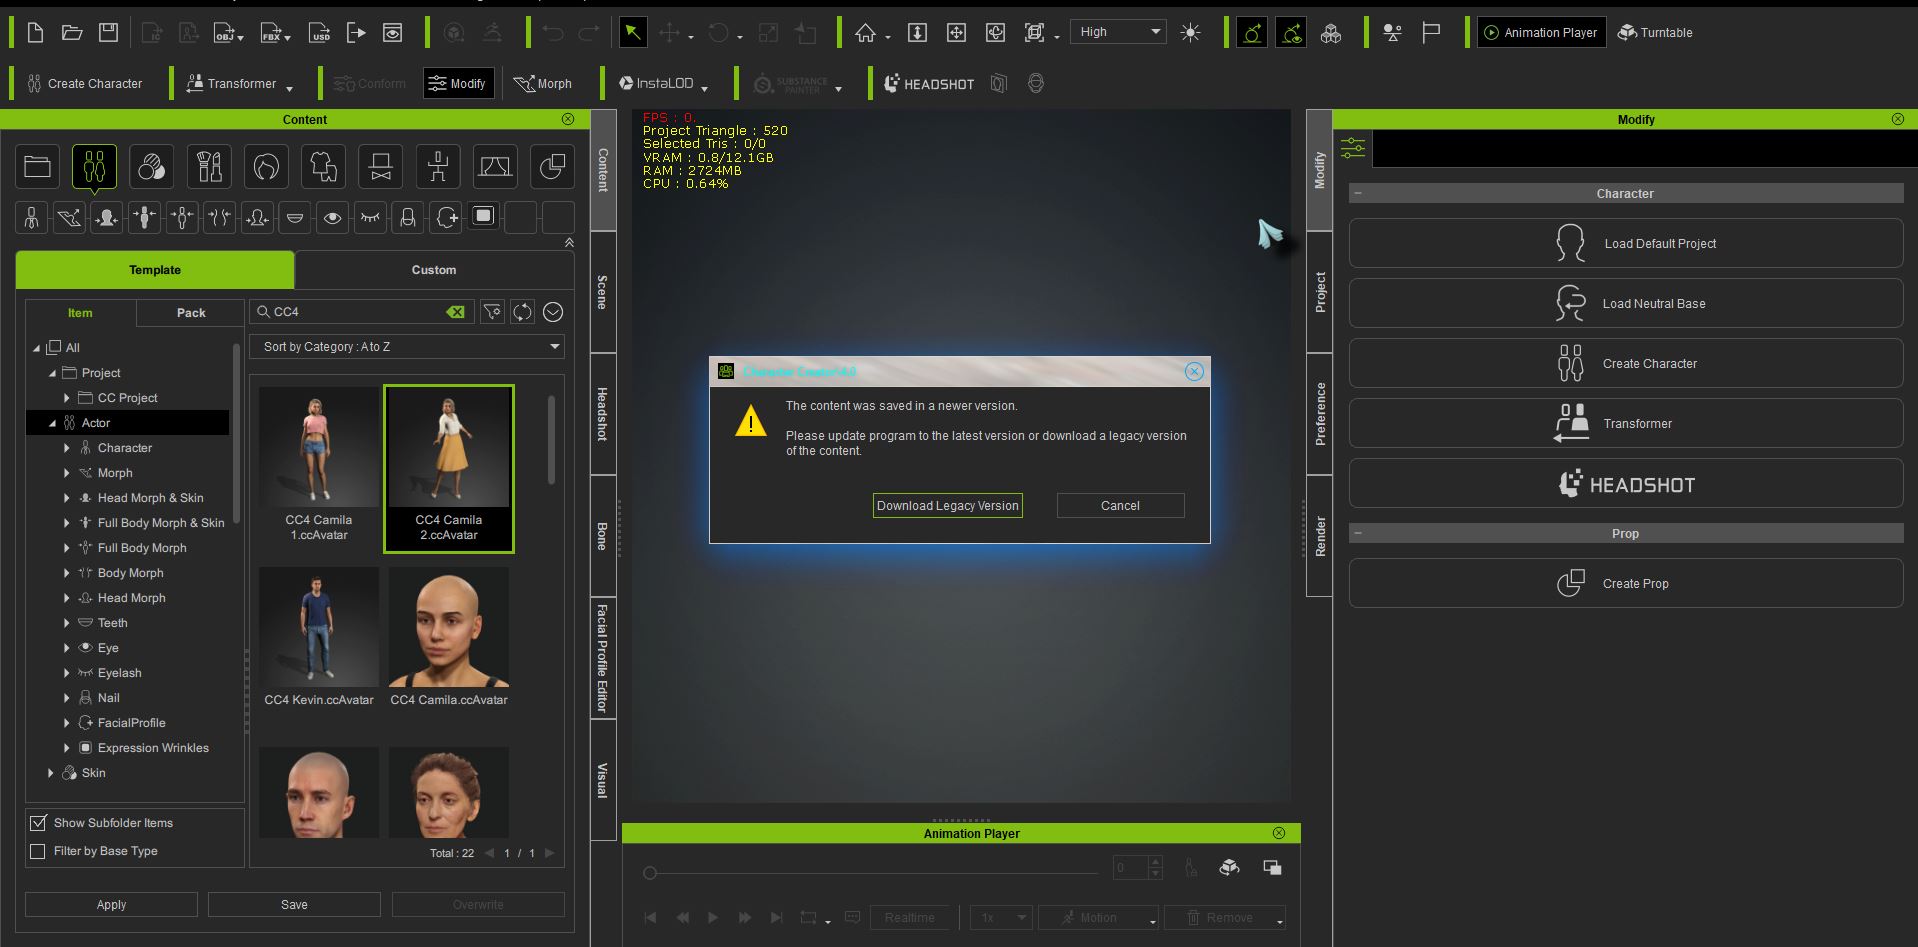Click the Headshot toolbar logo
The width and height of the screenshot is (1918, 947).
pyautogui.click(x=929, y=84)
